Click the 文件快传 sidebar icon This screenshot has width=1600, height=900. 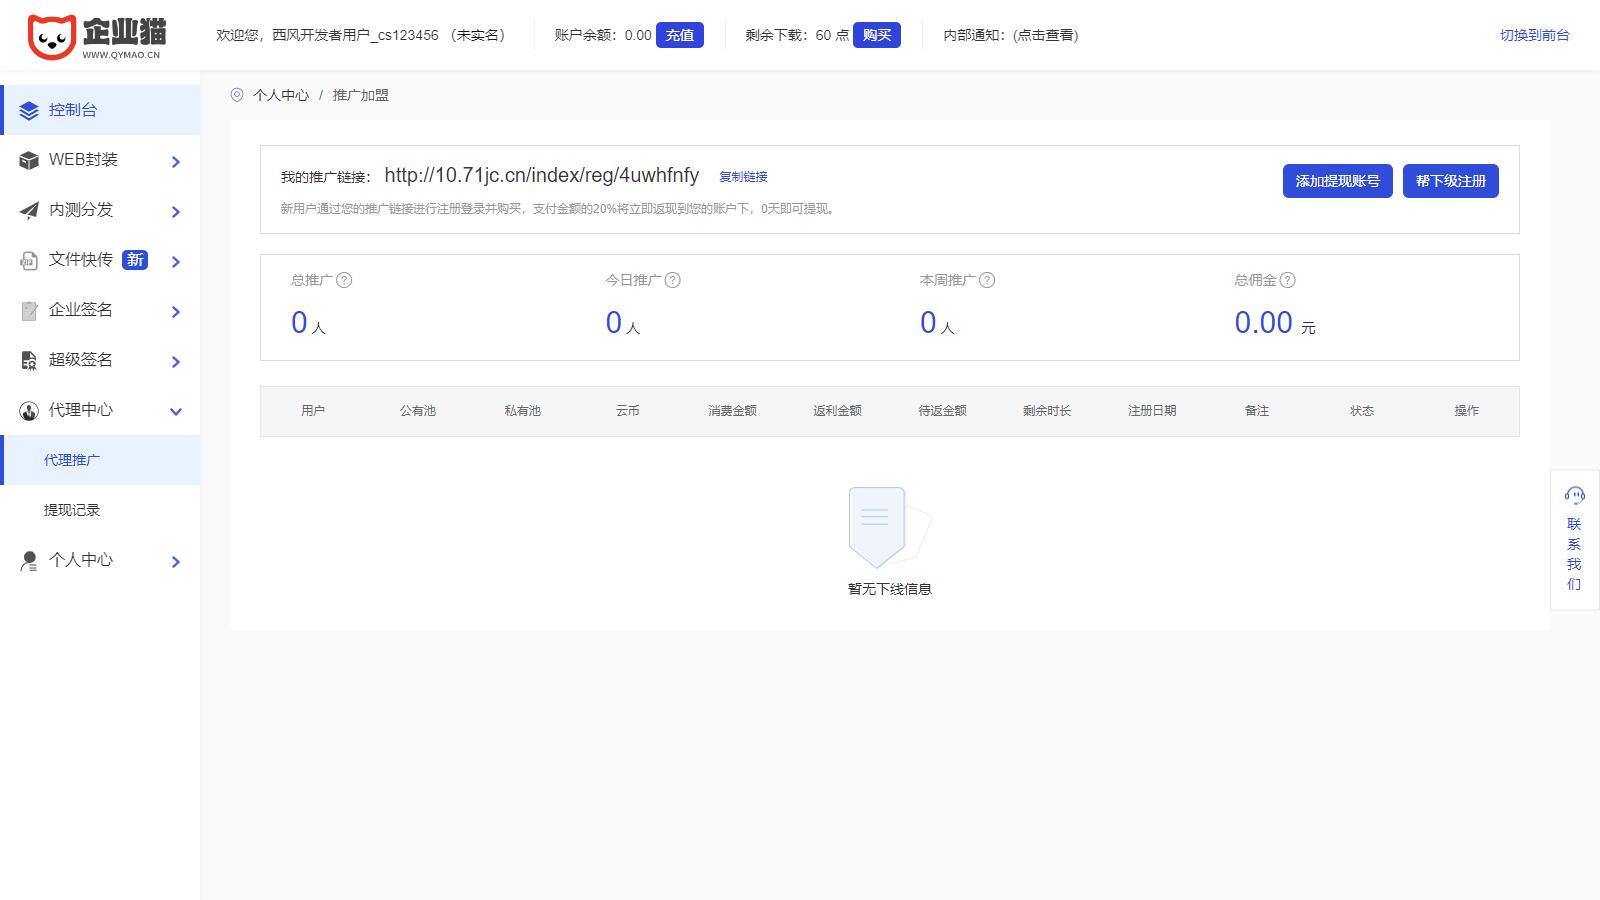click(29, 260)
